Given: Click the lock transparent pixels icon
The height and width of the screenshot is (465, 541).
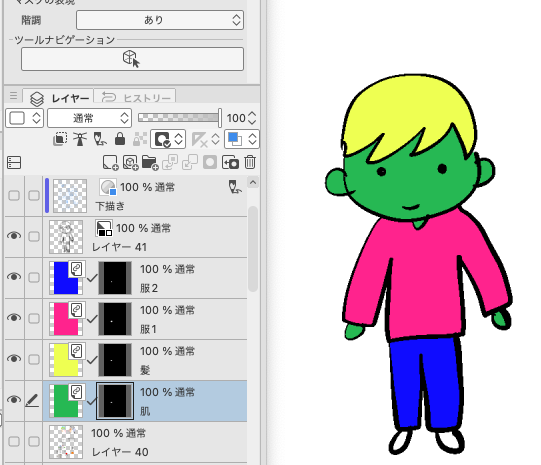Looking at the screenshot, I should click(x=140, y=139).
